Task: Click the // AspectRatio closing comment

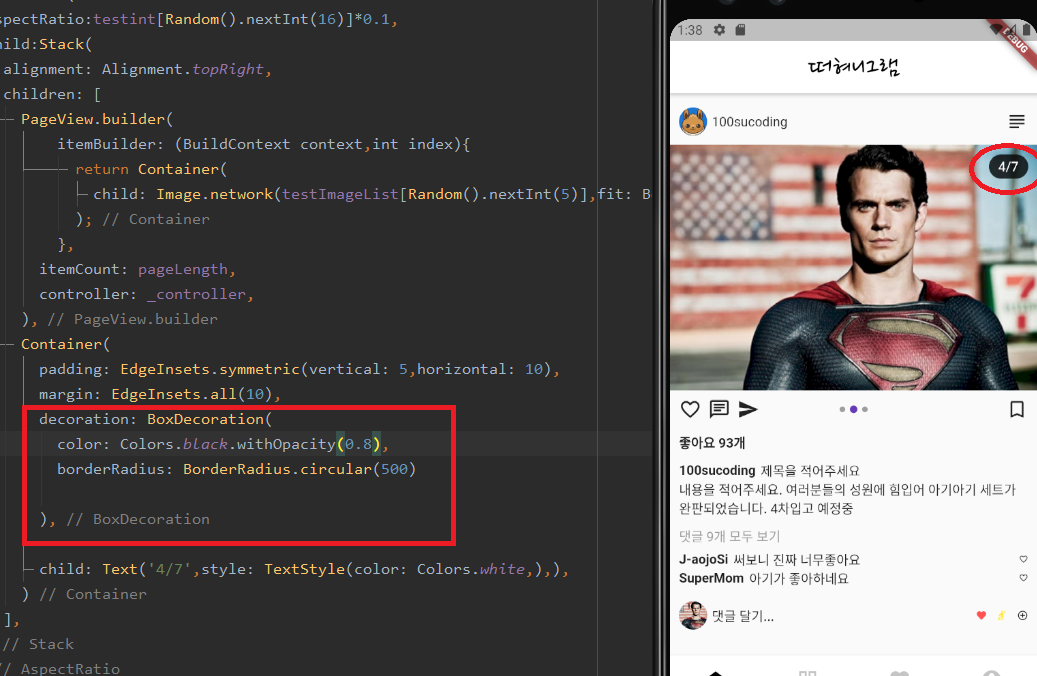Action: tap(61, 669)
